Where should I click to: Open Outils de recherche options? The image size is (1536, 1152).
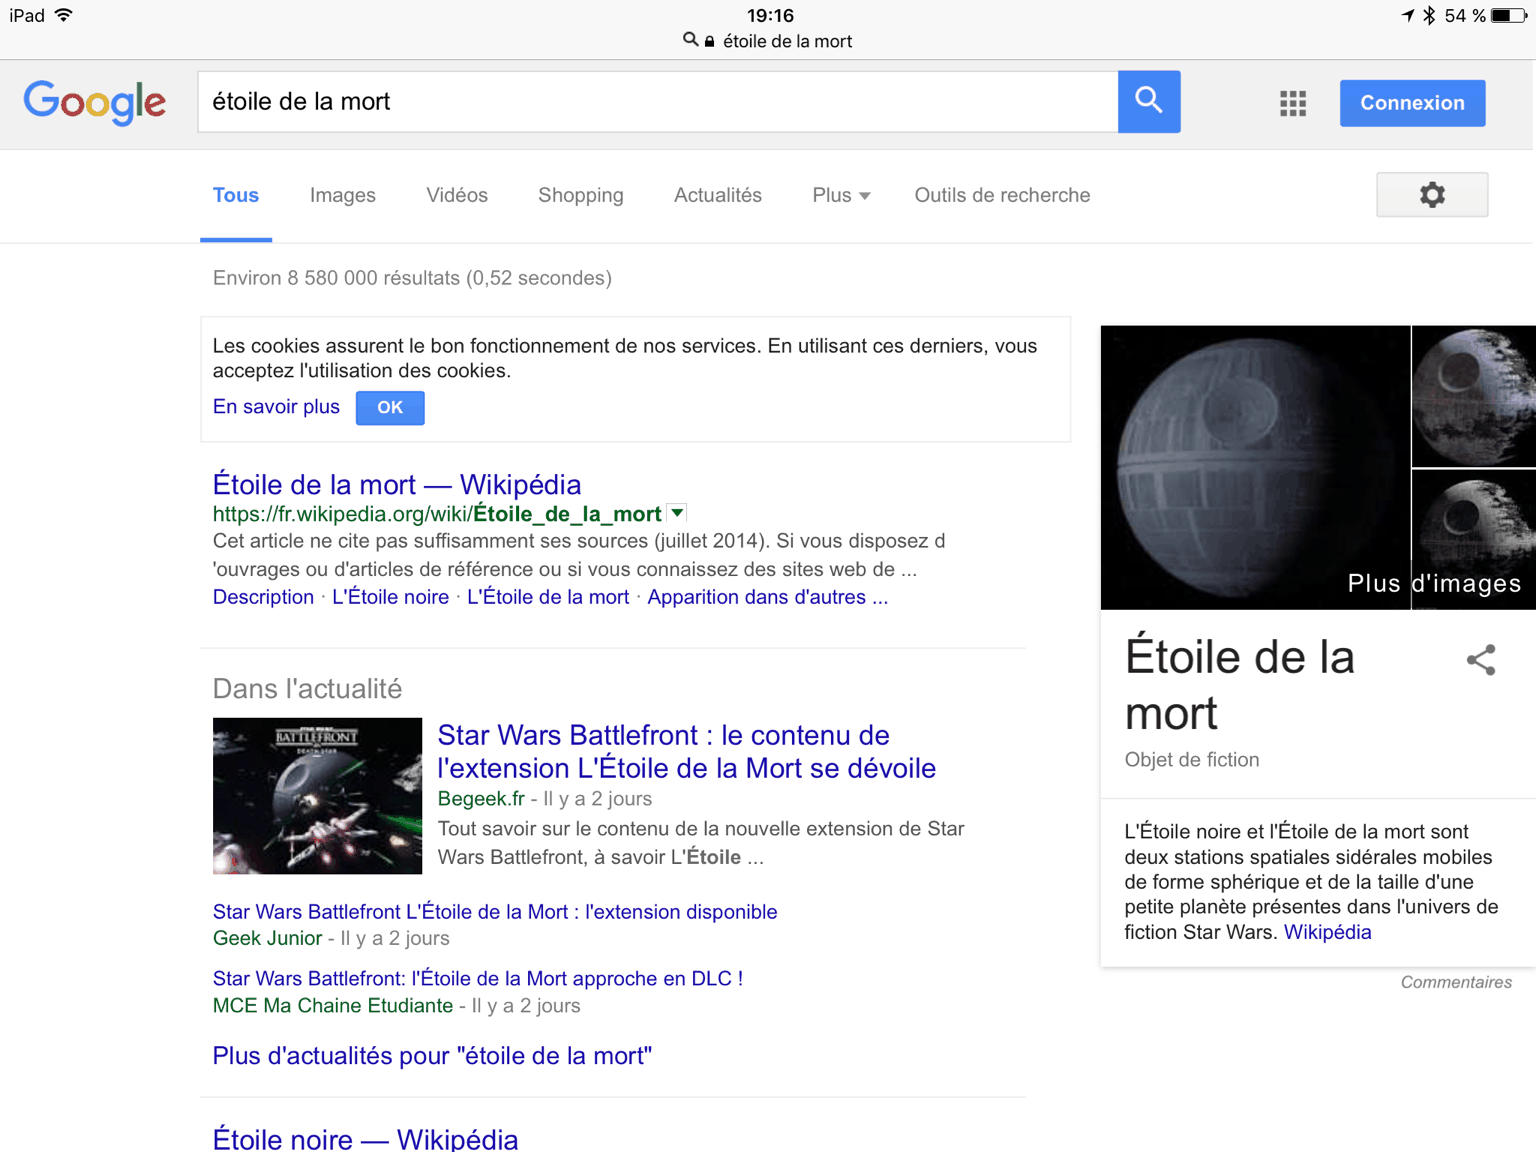[x=1001, y=195]
